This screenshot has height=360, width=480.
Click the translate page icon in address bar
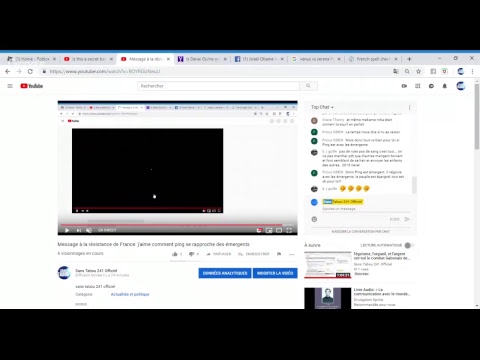(396, 71)
